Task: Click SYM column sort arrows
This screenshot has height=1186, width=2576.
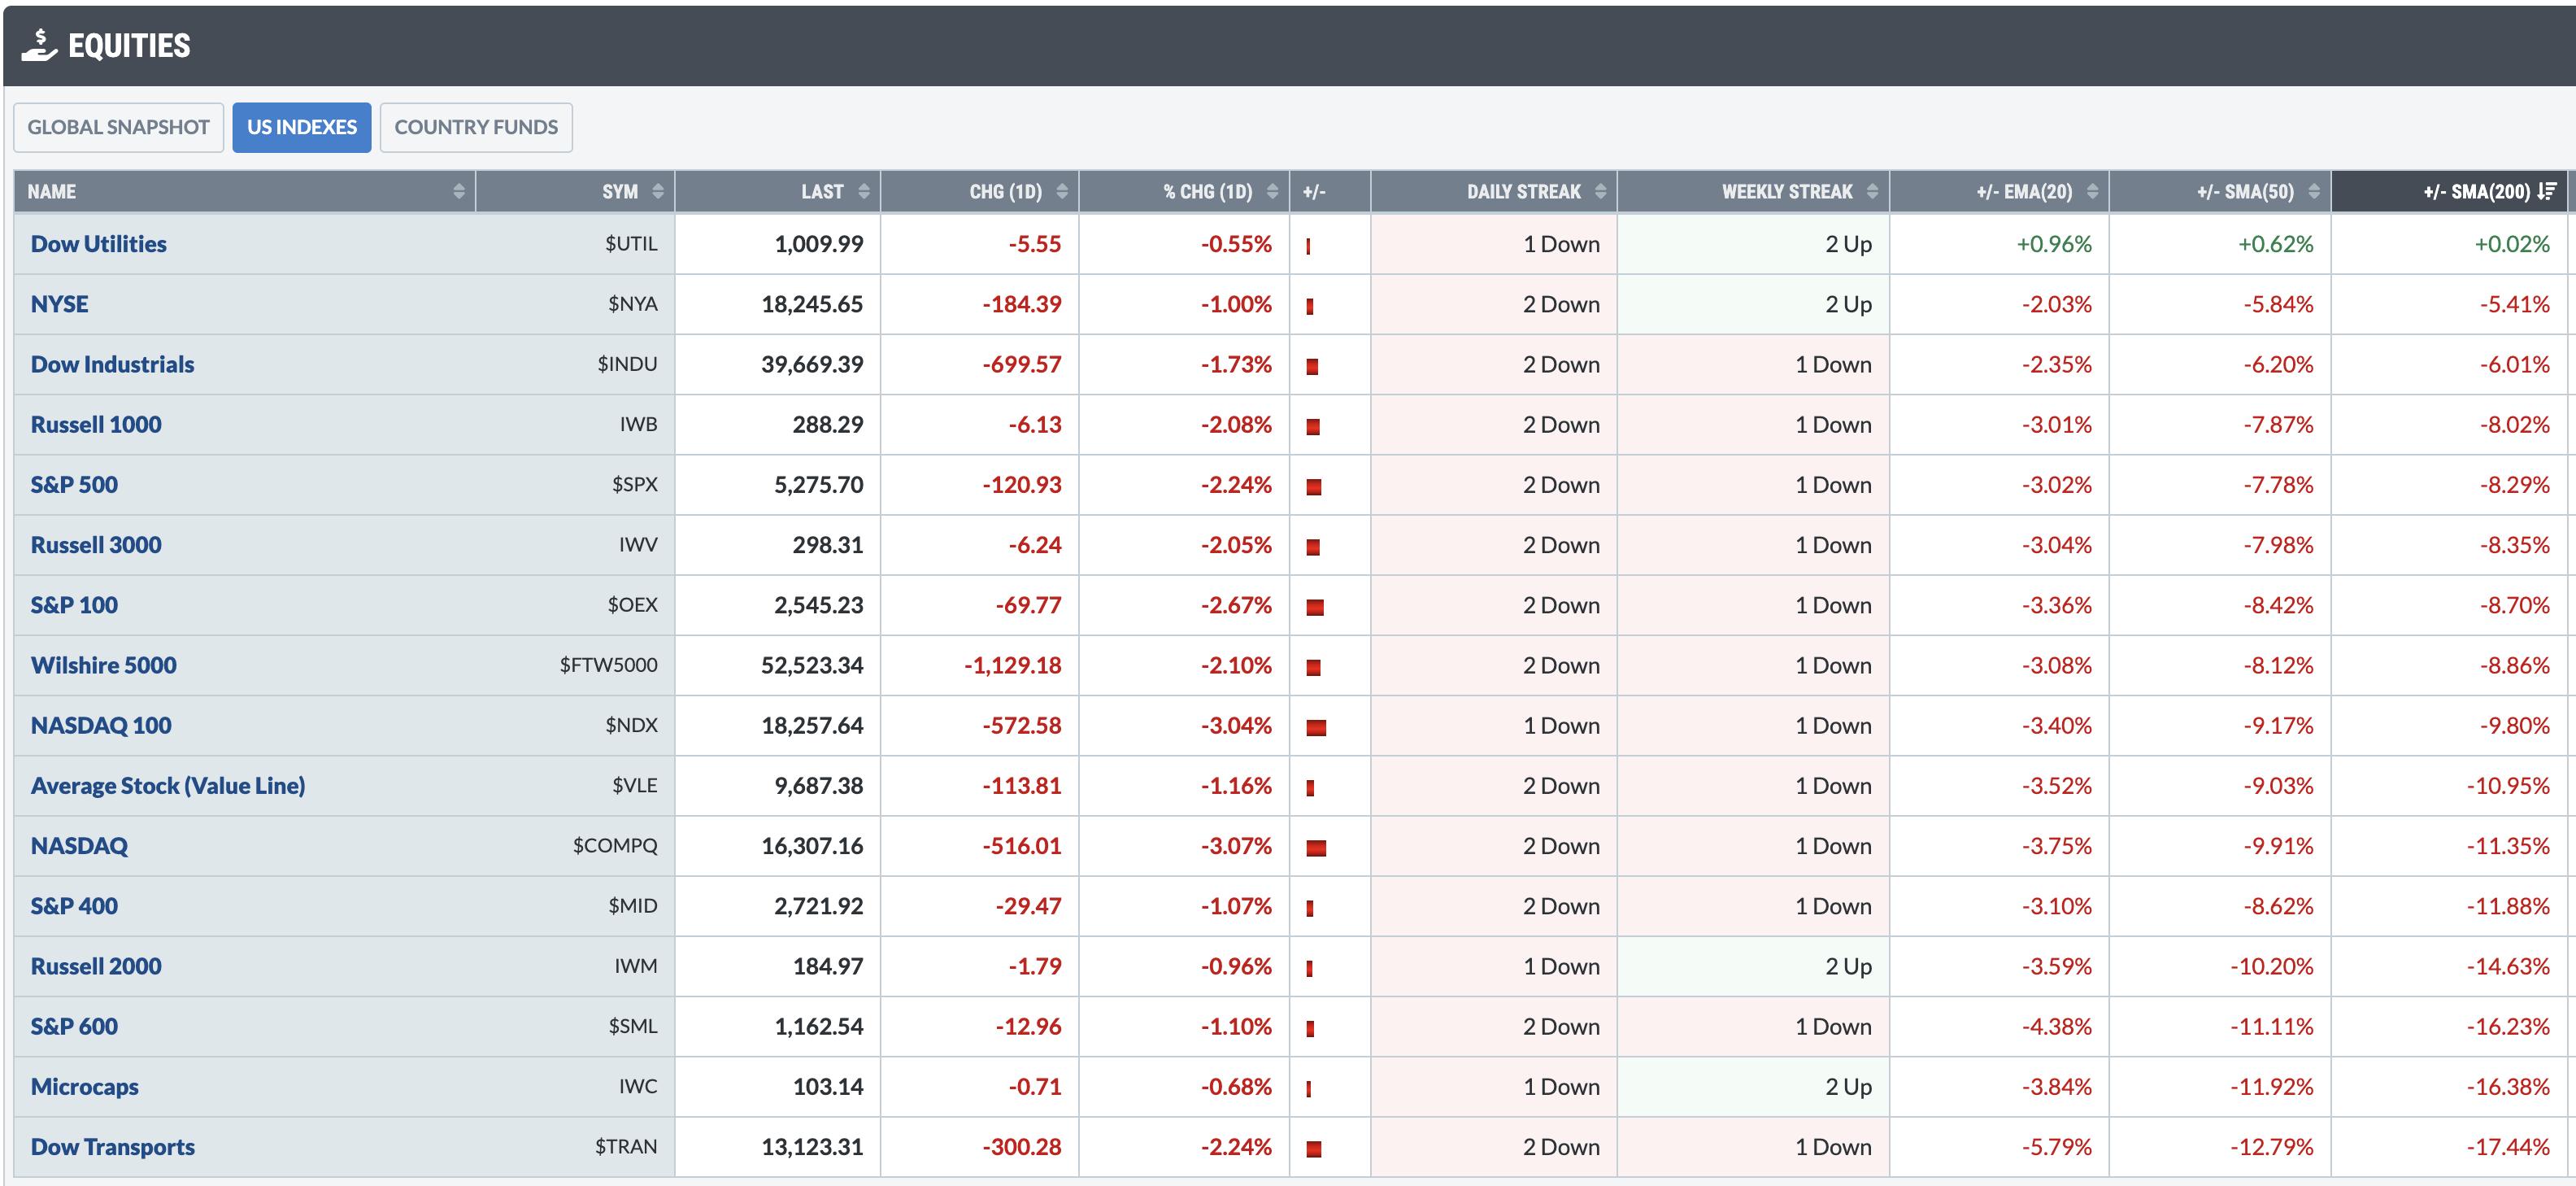Action: click(658, 191)
